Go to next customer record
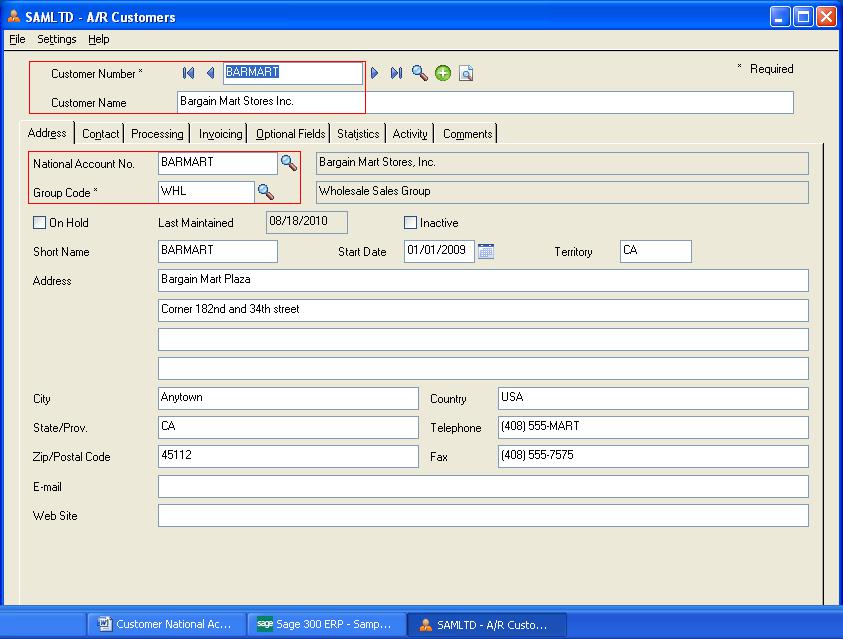843x639 pixels. coord(375,73)
